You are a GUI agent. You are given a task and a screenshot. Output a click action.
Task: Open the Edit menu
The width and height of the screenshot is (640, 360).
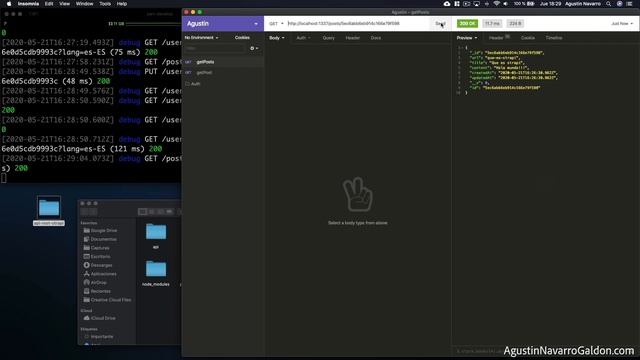(49, 4)
